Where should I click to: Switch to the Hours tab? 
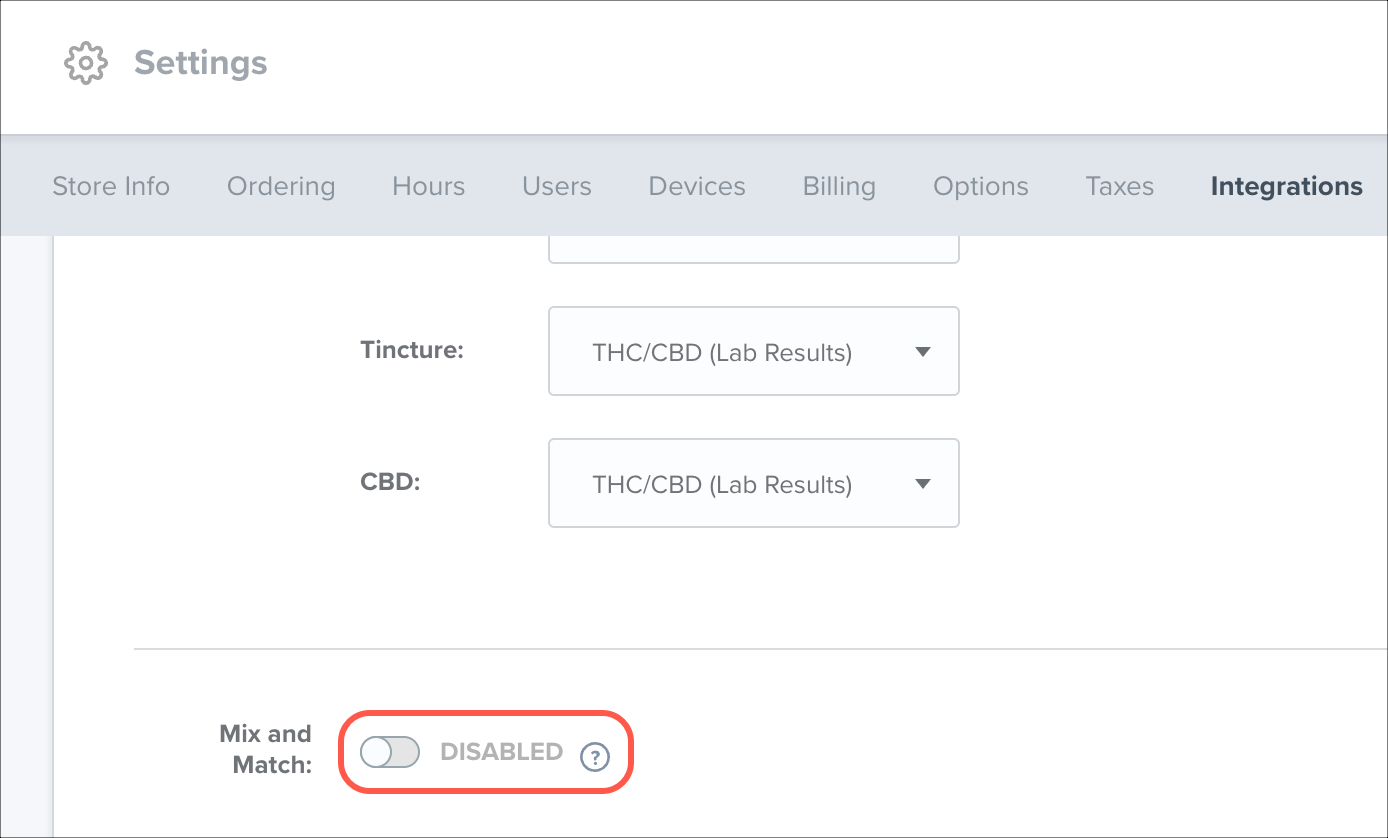(428, 186)
